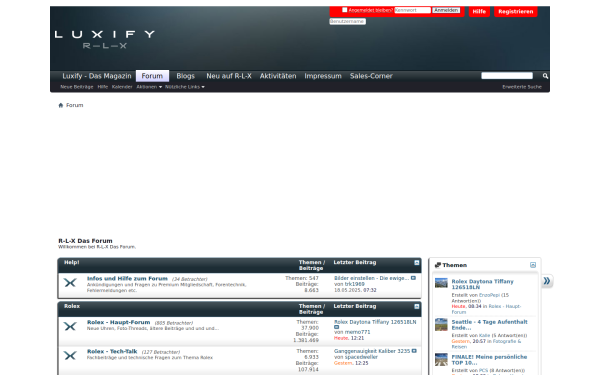The height and width of the screenshot is (375, 600).
Task: Click the Anmelden login button
Action: pos(446,10)
